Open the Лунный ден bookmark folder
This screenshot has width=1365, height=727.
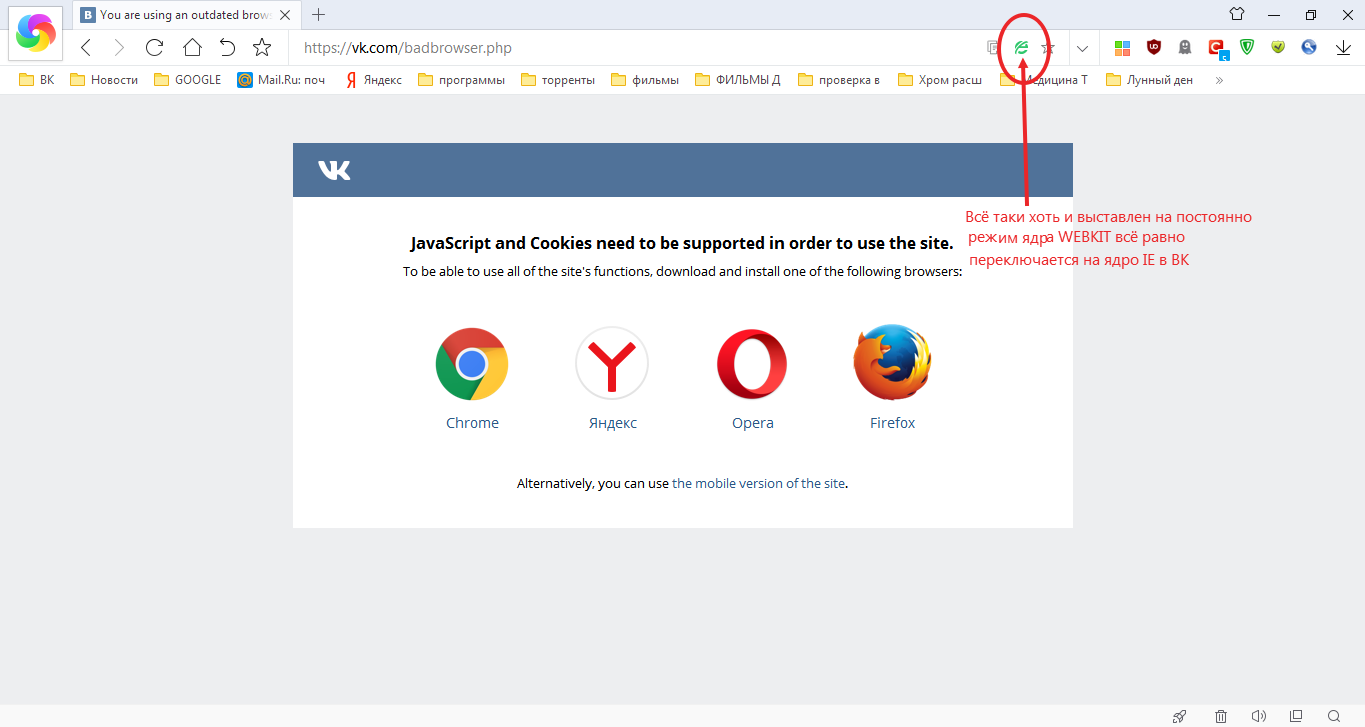[x=1150, y=80]
